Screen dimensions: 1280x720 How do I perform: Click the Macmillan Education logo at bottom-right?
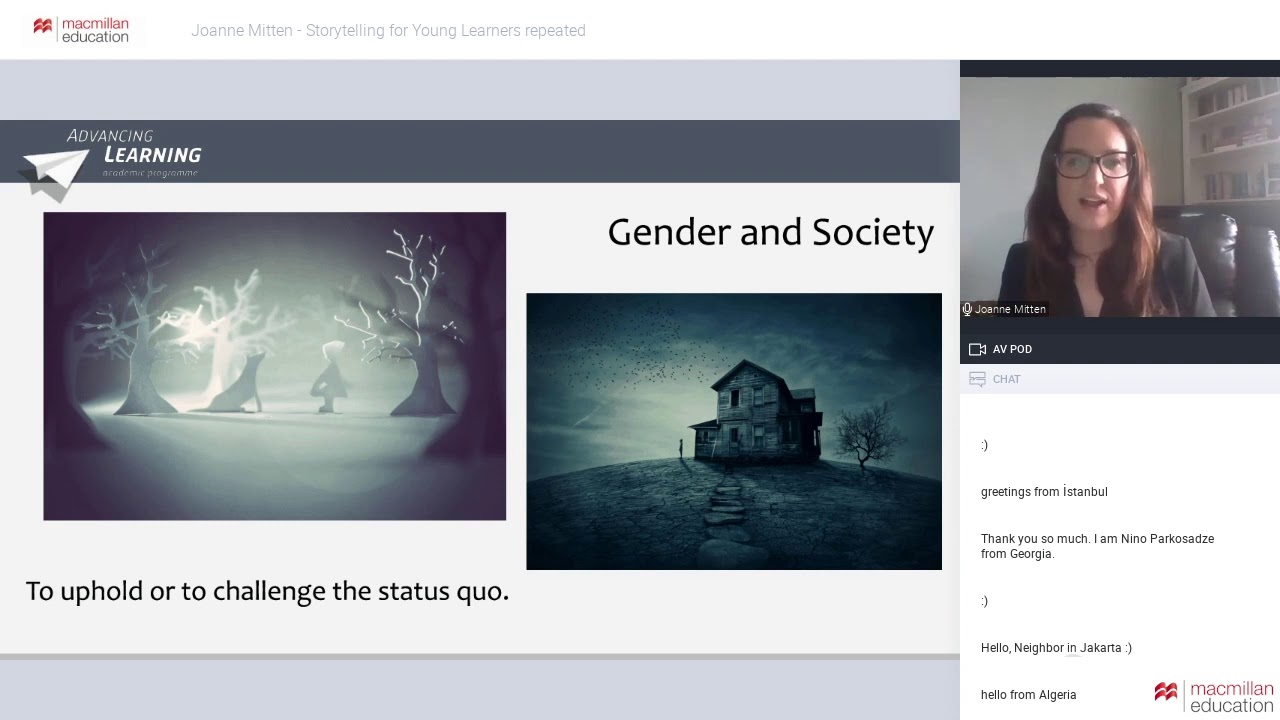point(1214,693)
